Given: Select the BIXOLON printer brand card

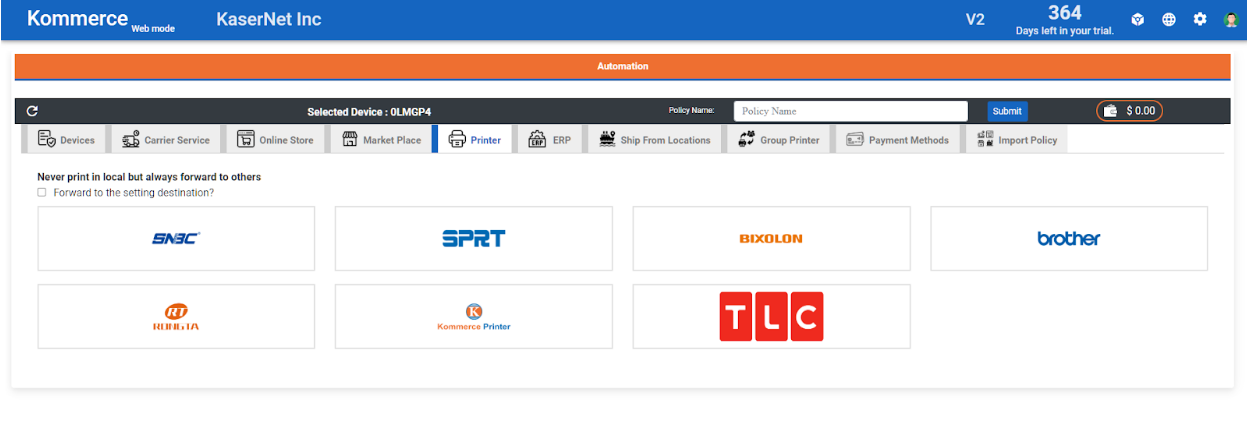Looking at the screenshot, I should (x=771, y=239).
